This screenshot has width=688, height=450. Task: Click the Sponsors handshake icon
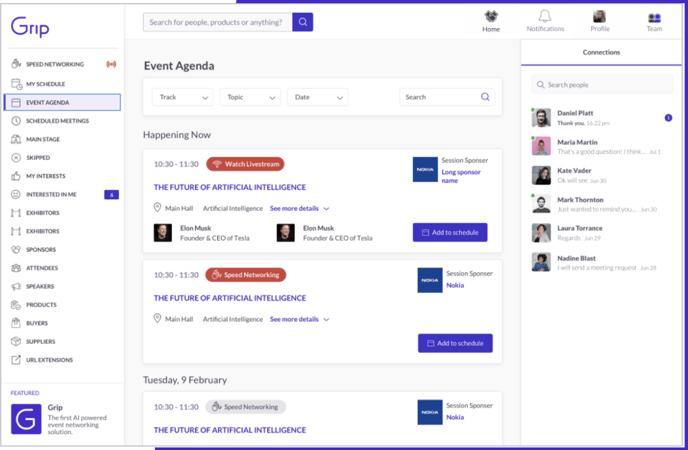coord(16,250)
